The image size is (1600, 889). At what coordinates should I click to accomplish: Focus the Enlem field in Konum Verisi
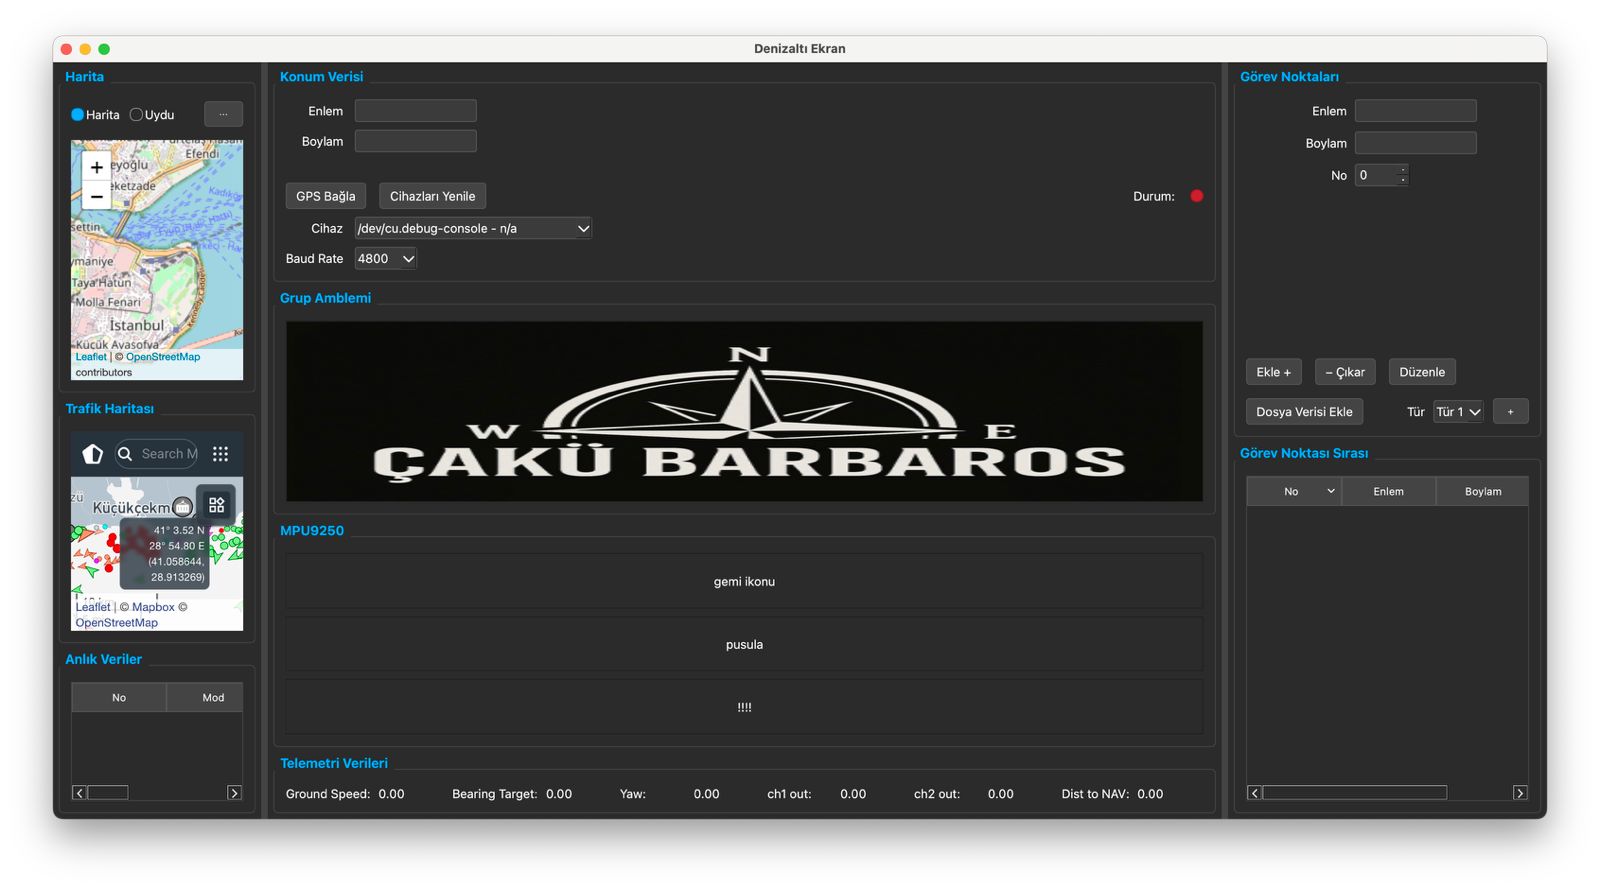click(415, 111)
